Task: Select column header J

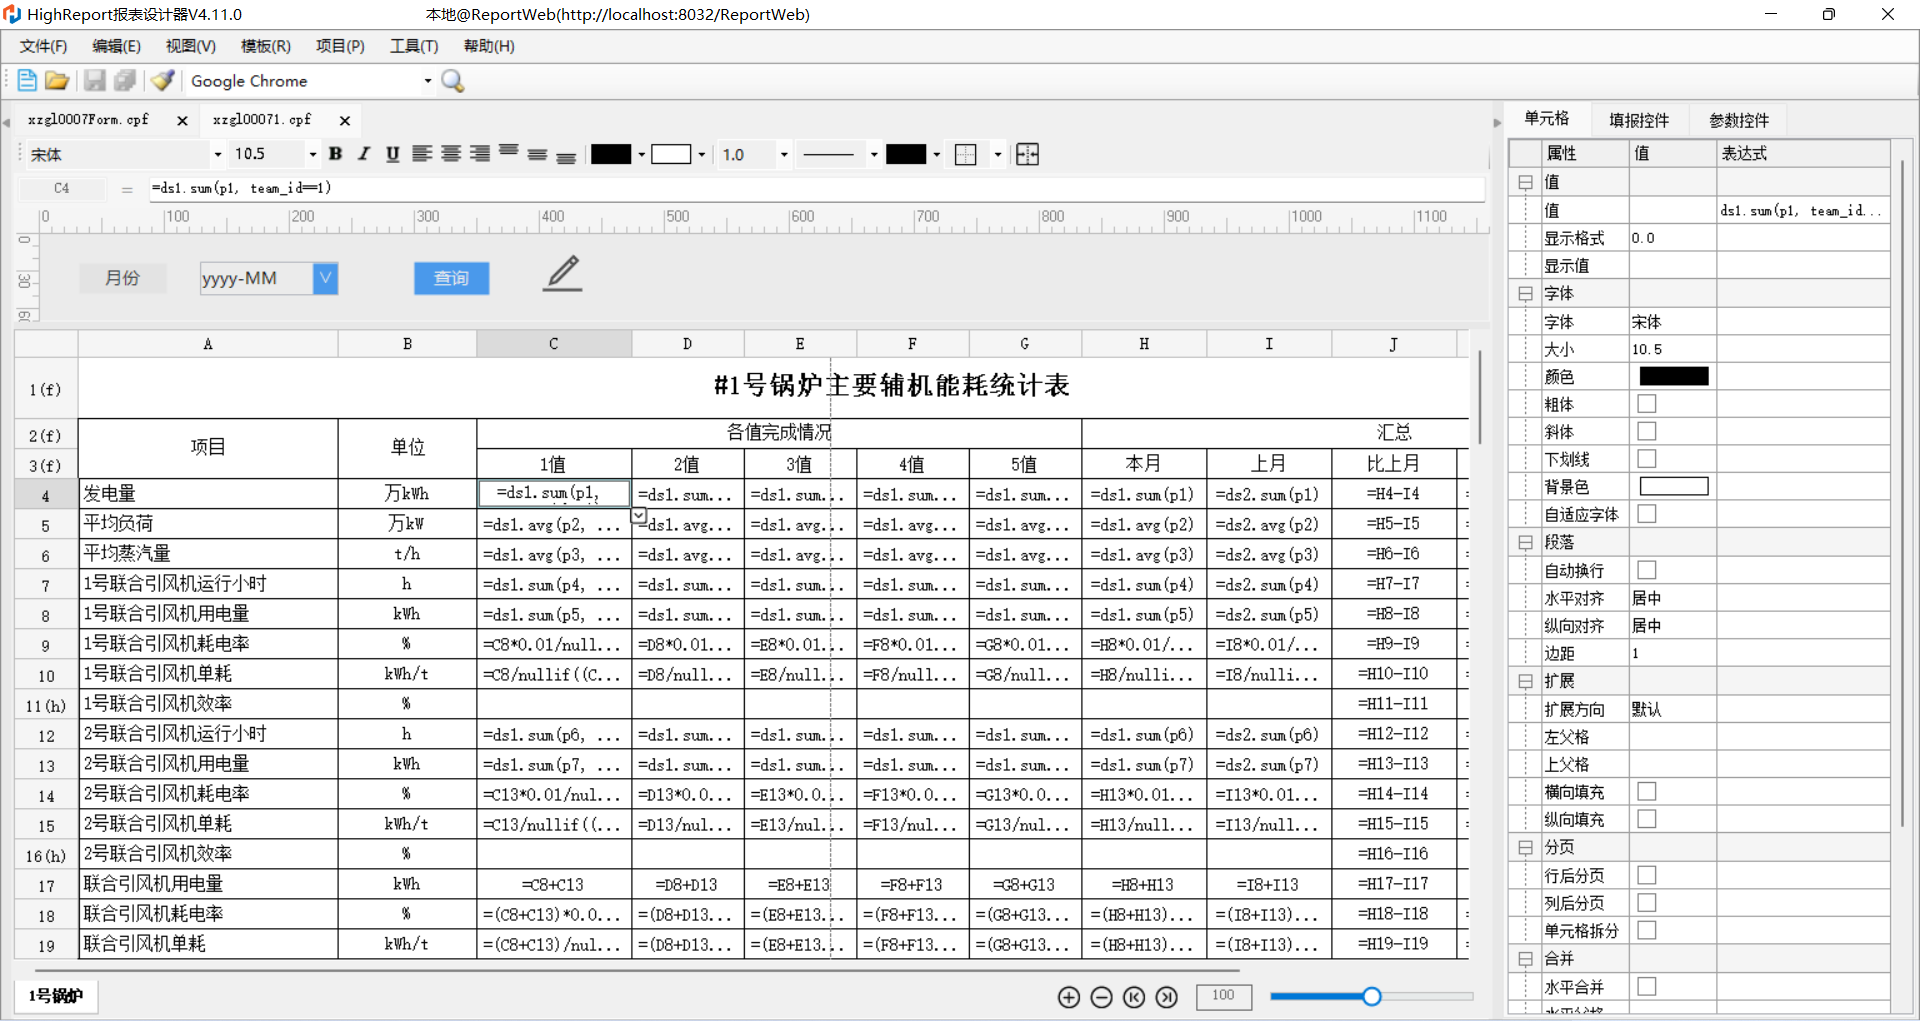Action: point(1393,344)
